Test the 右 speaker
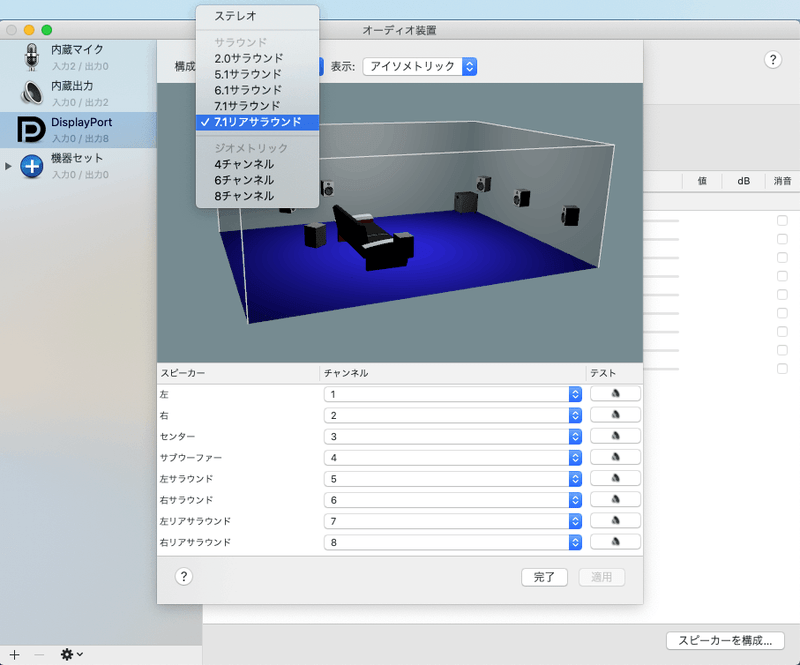The height and width of the screenshot is (665, 800). pyautogui.click(x=615, y=415)
